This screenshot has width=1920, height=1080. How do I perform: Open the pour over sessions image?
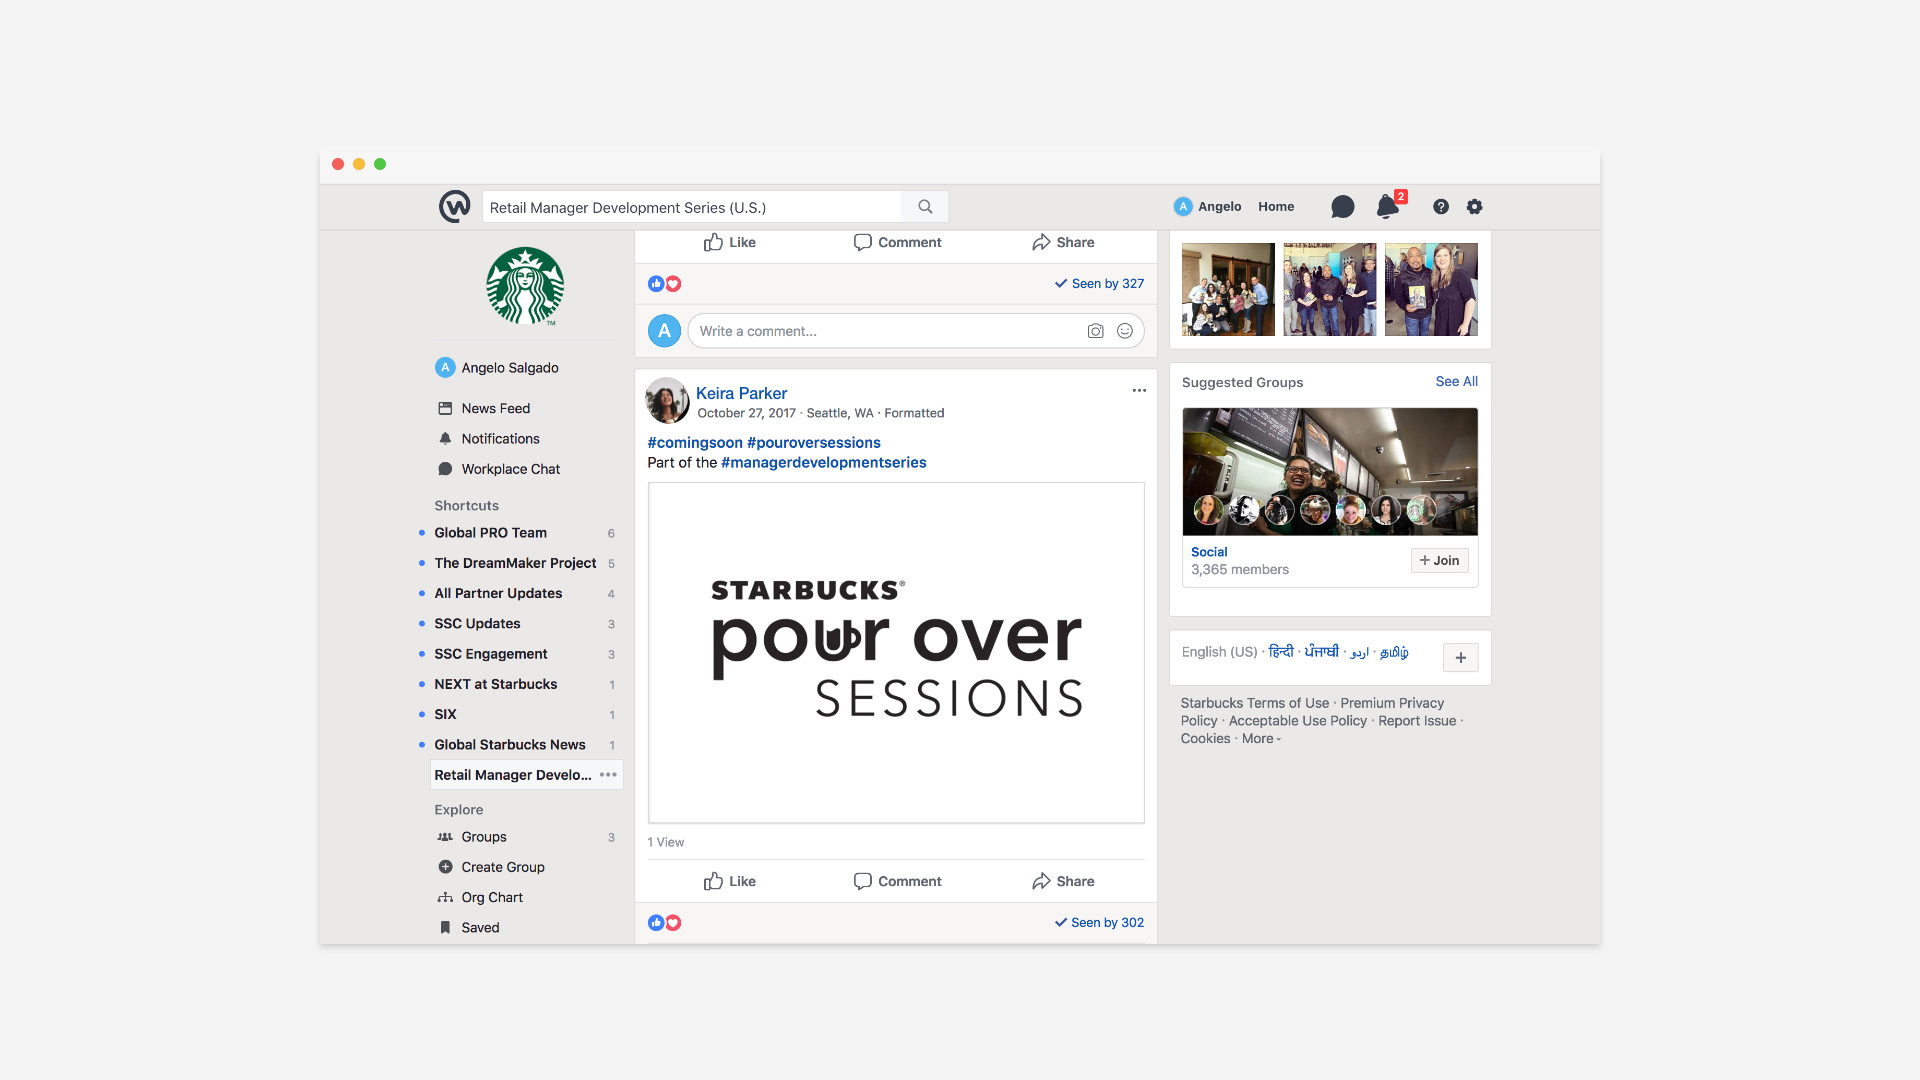(x=896, y=653)
